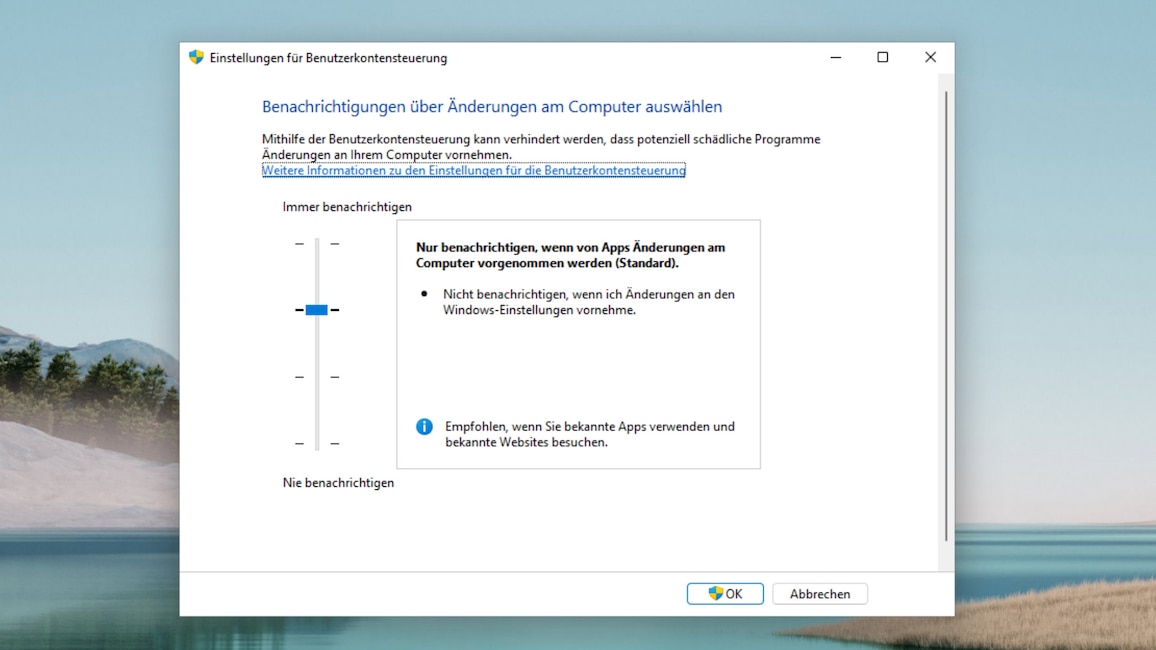Click the UAC shield icon in the title bar
1156x650 pixels.
196,58
